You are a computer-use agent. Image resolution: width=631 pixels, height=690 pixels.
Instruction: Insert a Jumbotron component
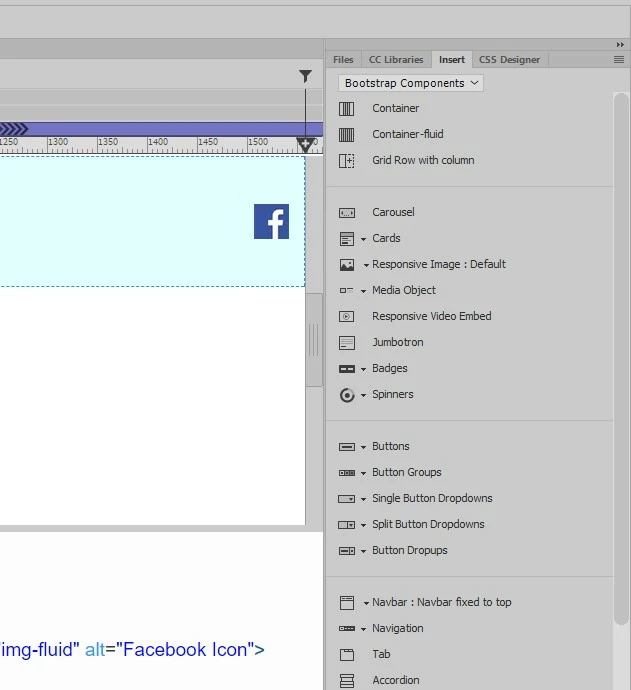398,342
